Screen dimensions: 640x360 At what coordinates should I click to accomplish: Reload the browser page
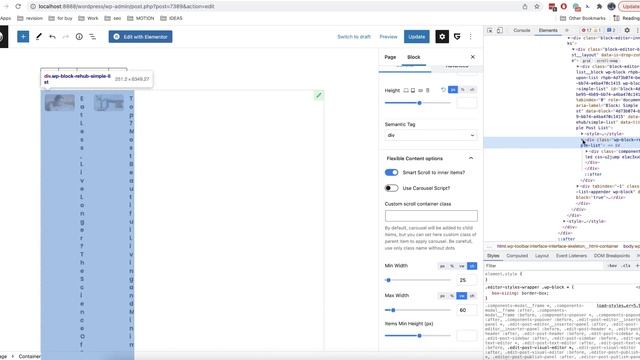pyautogui.click(x=18, y=7)
